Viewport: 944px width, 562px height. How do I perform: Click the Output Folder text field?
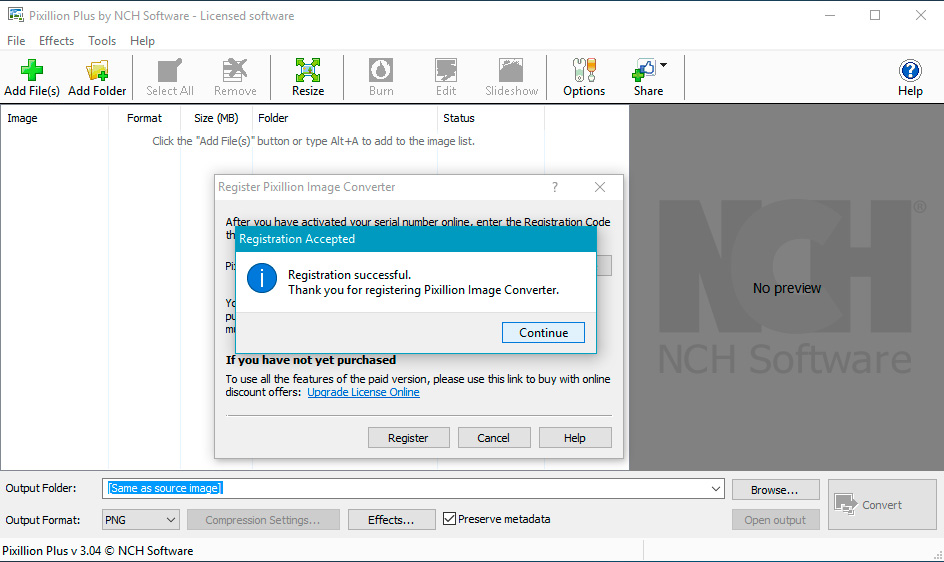405,489
